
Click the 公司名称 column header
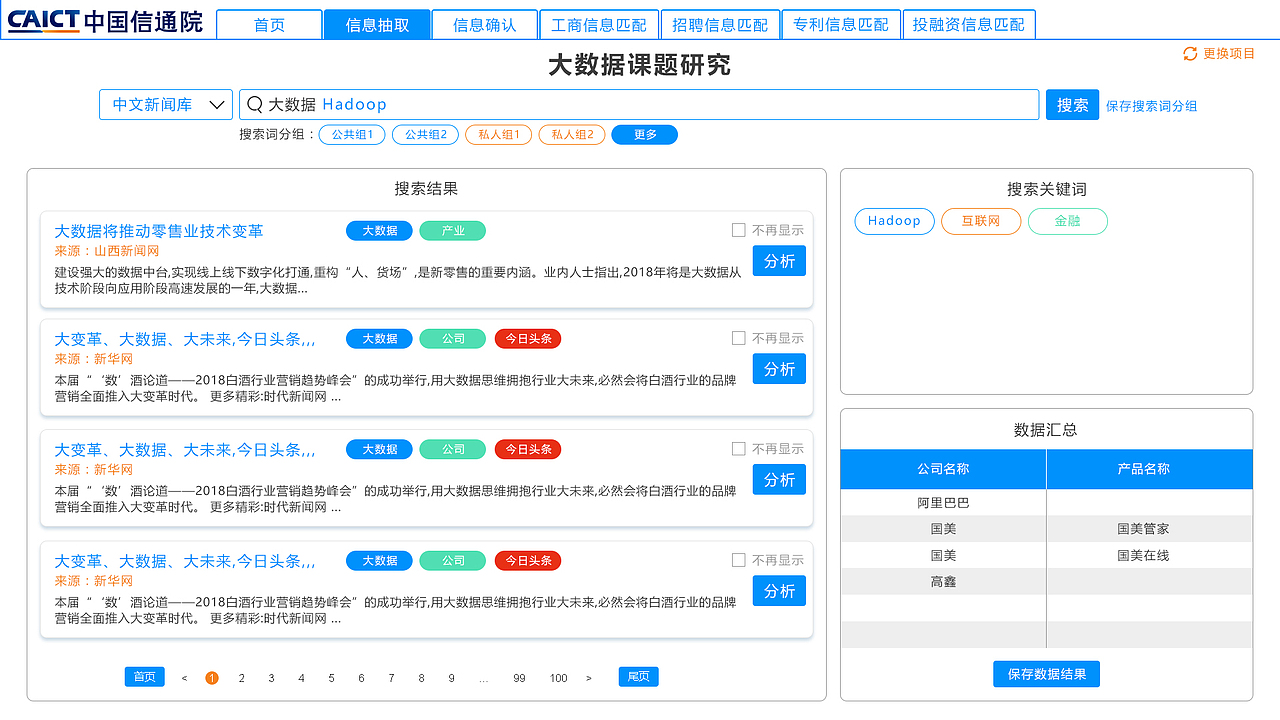point(943,469)
